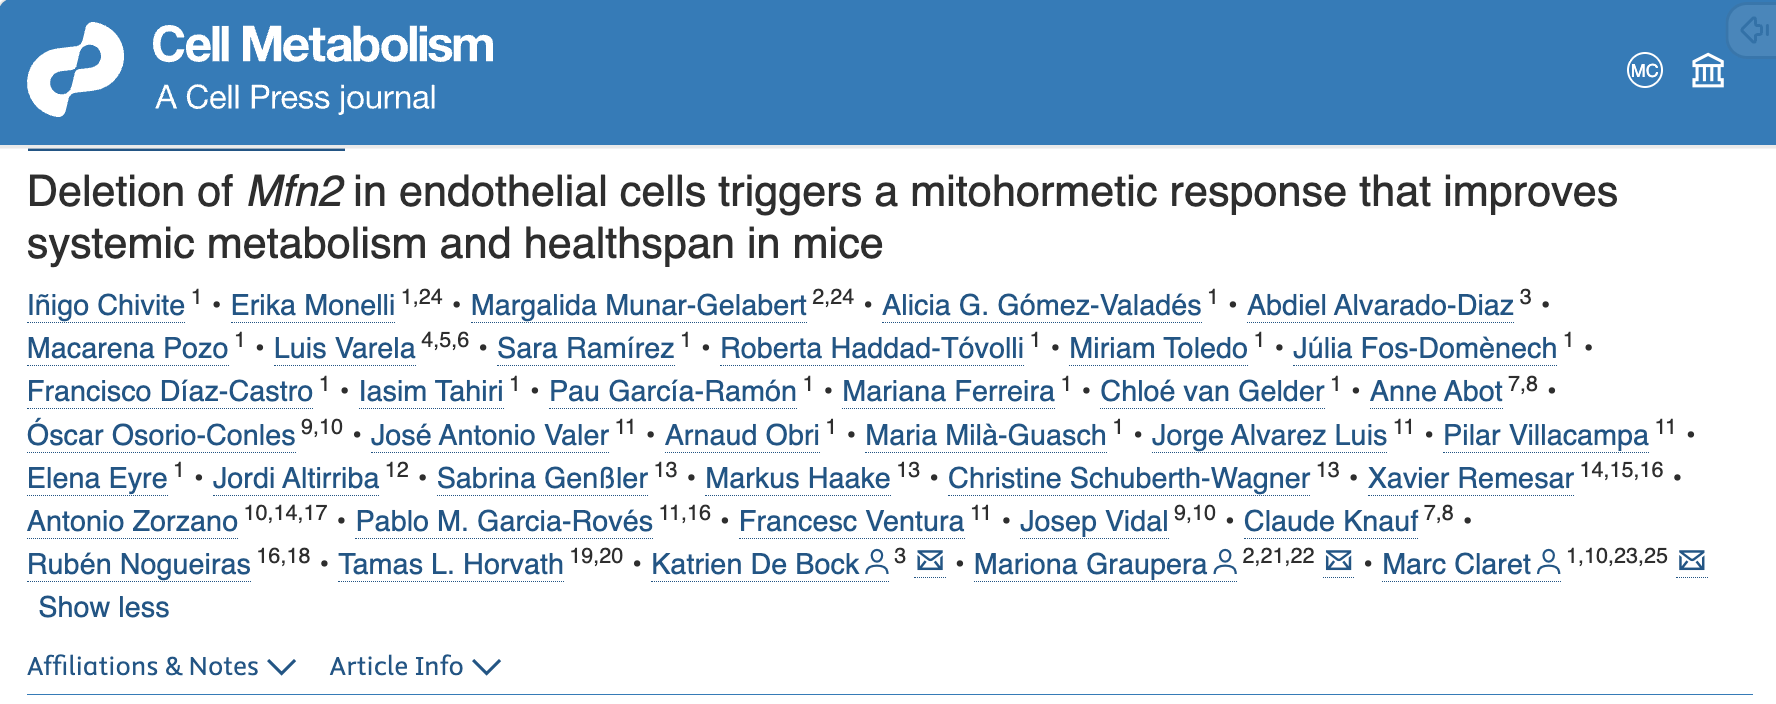Click the person icon beside Mariona Graupera
Screen dimensions: 1776x704
coord(1224,563)
